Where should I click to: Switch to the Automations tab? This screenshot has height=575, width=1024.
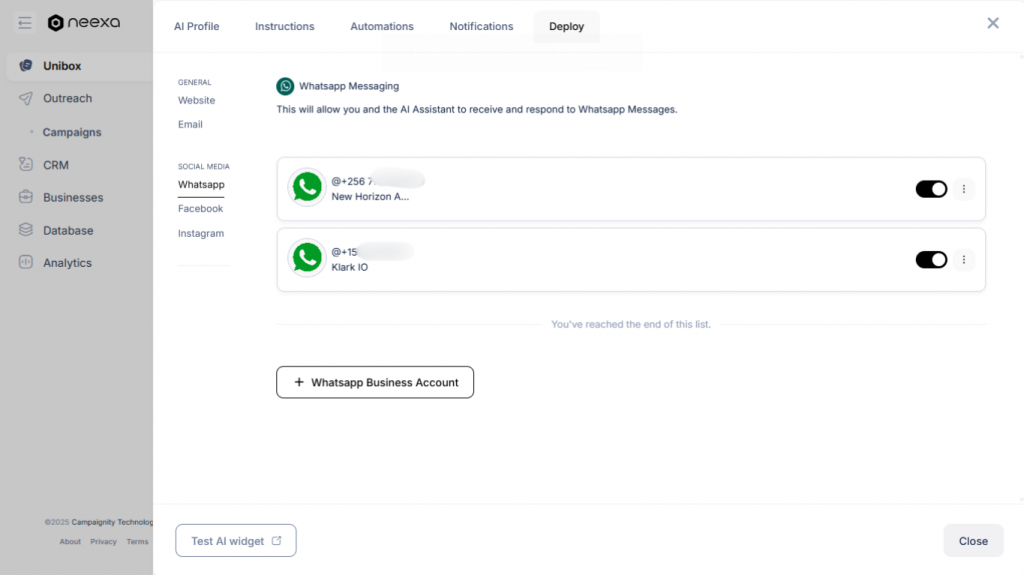coord(382,27)
